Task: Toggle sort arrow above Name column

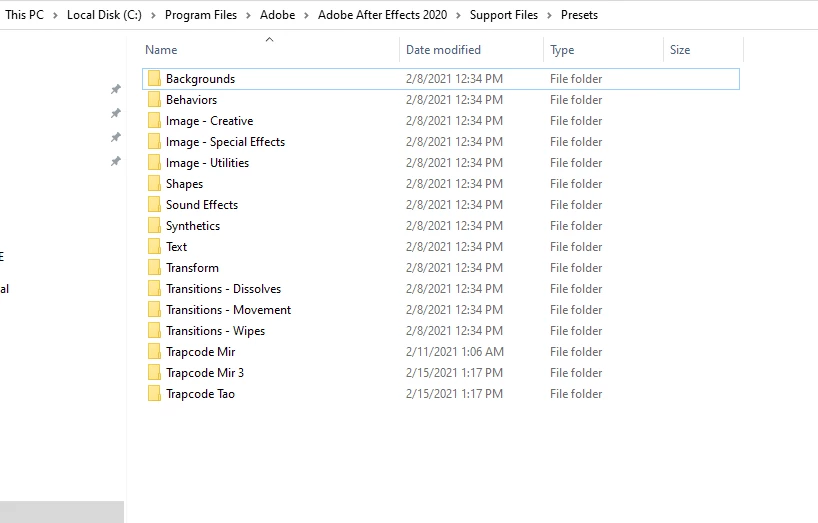Action: pos(270,40)
